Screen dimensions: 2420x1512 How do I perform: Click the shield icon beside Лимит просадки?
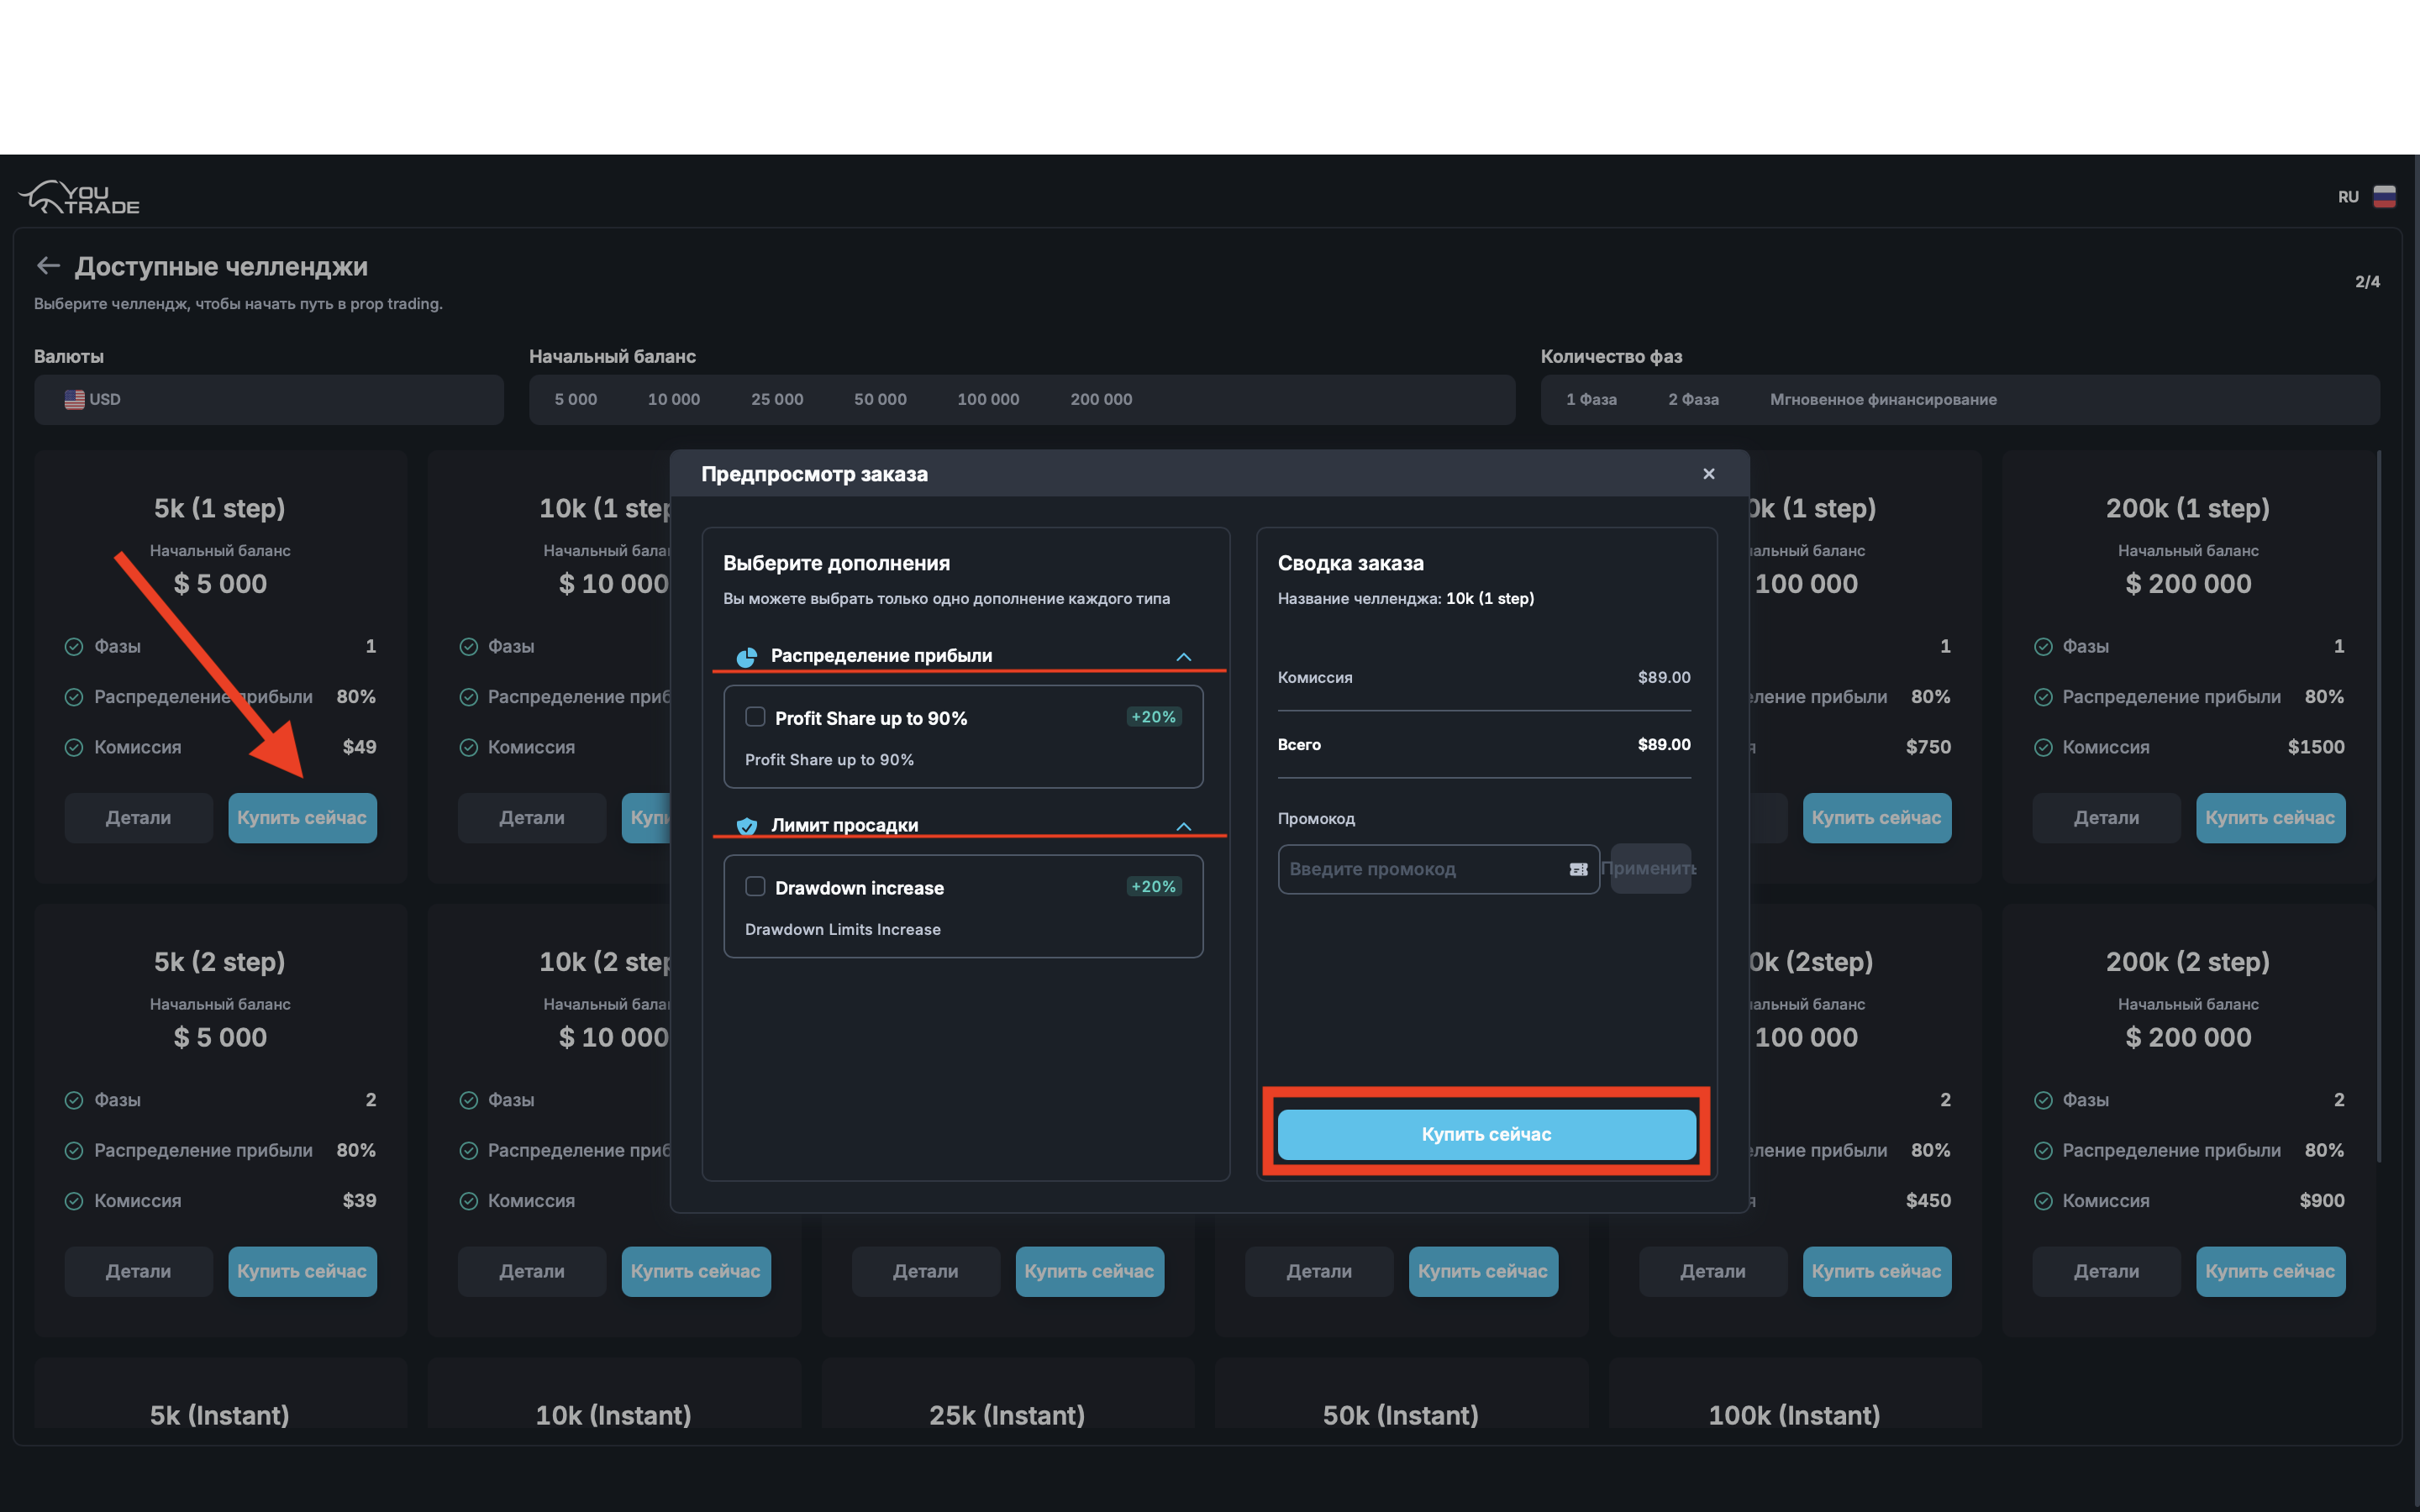tap(746, 825)
